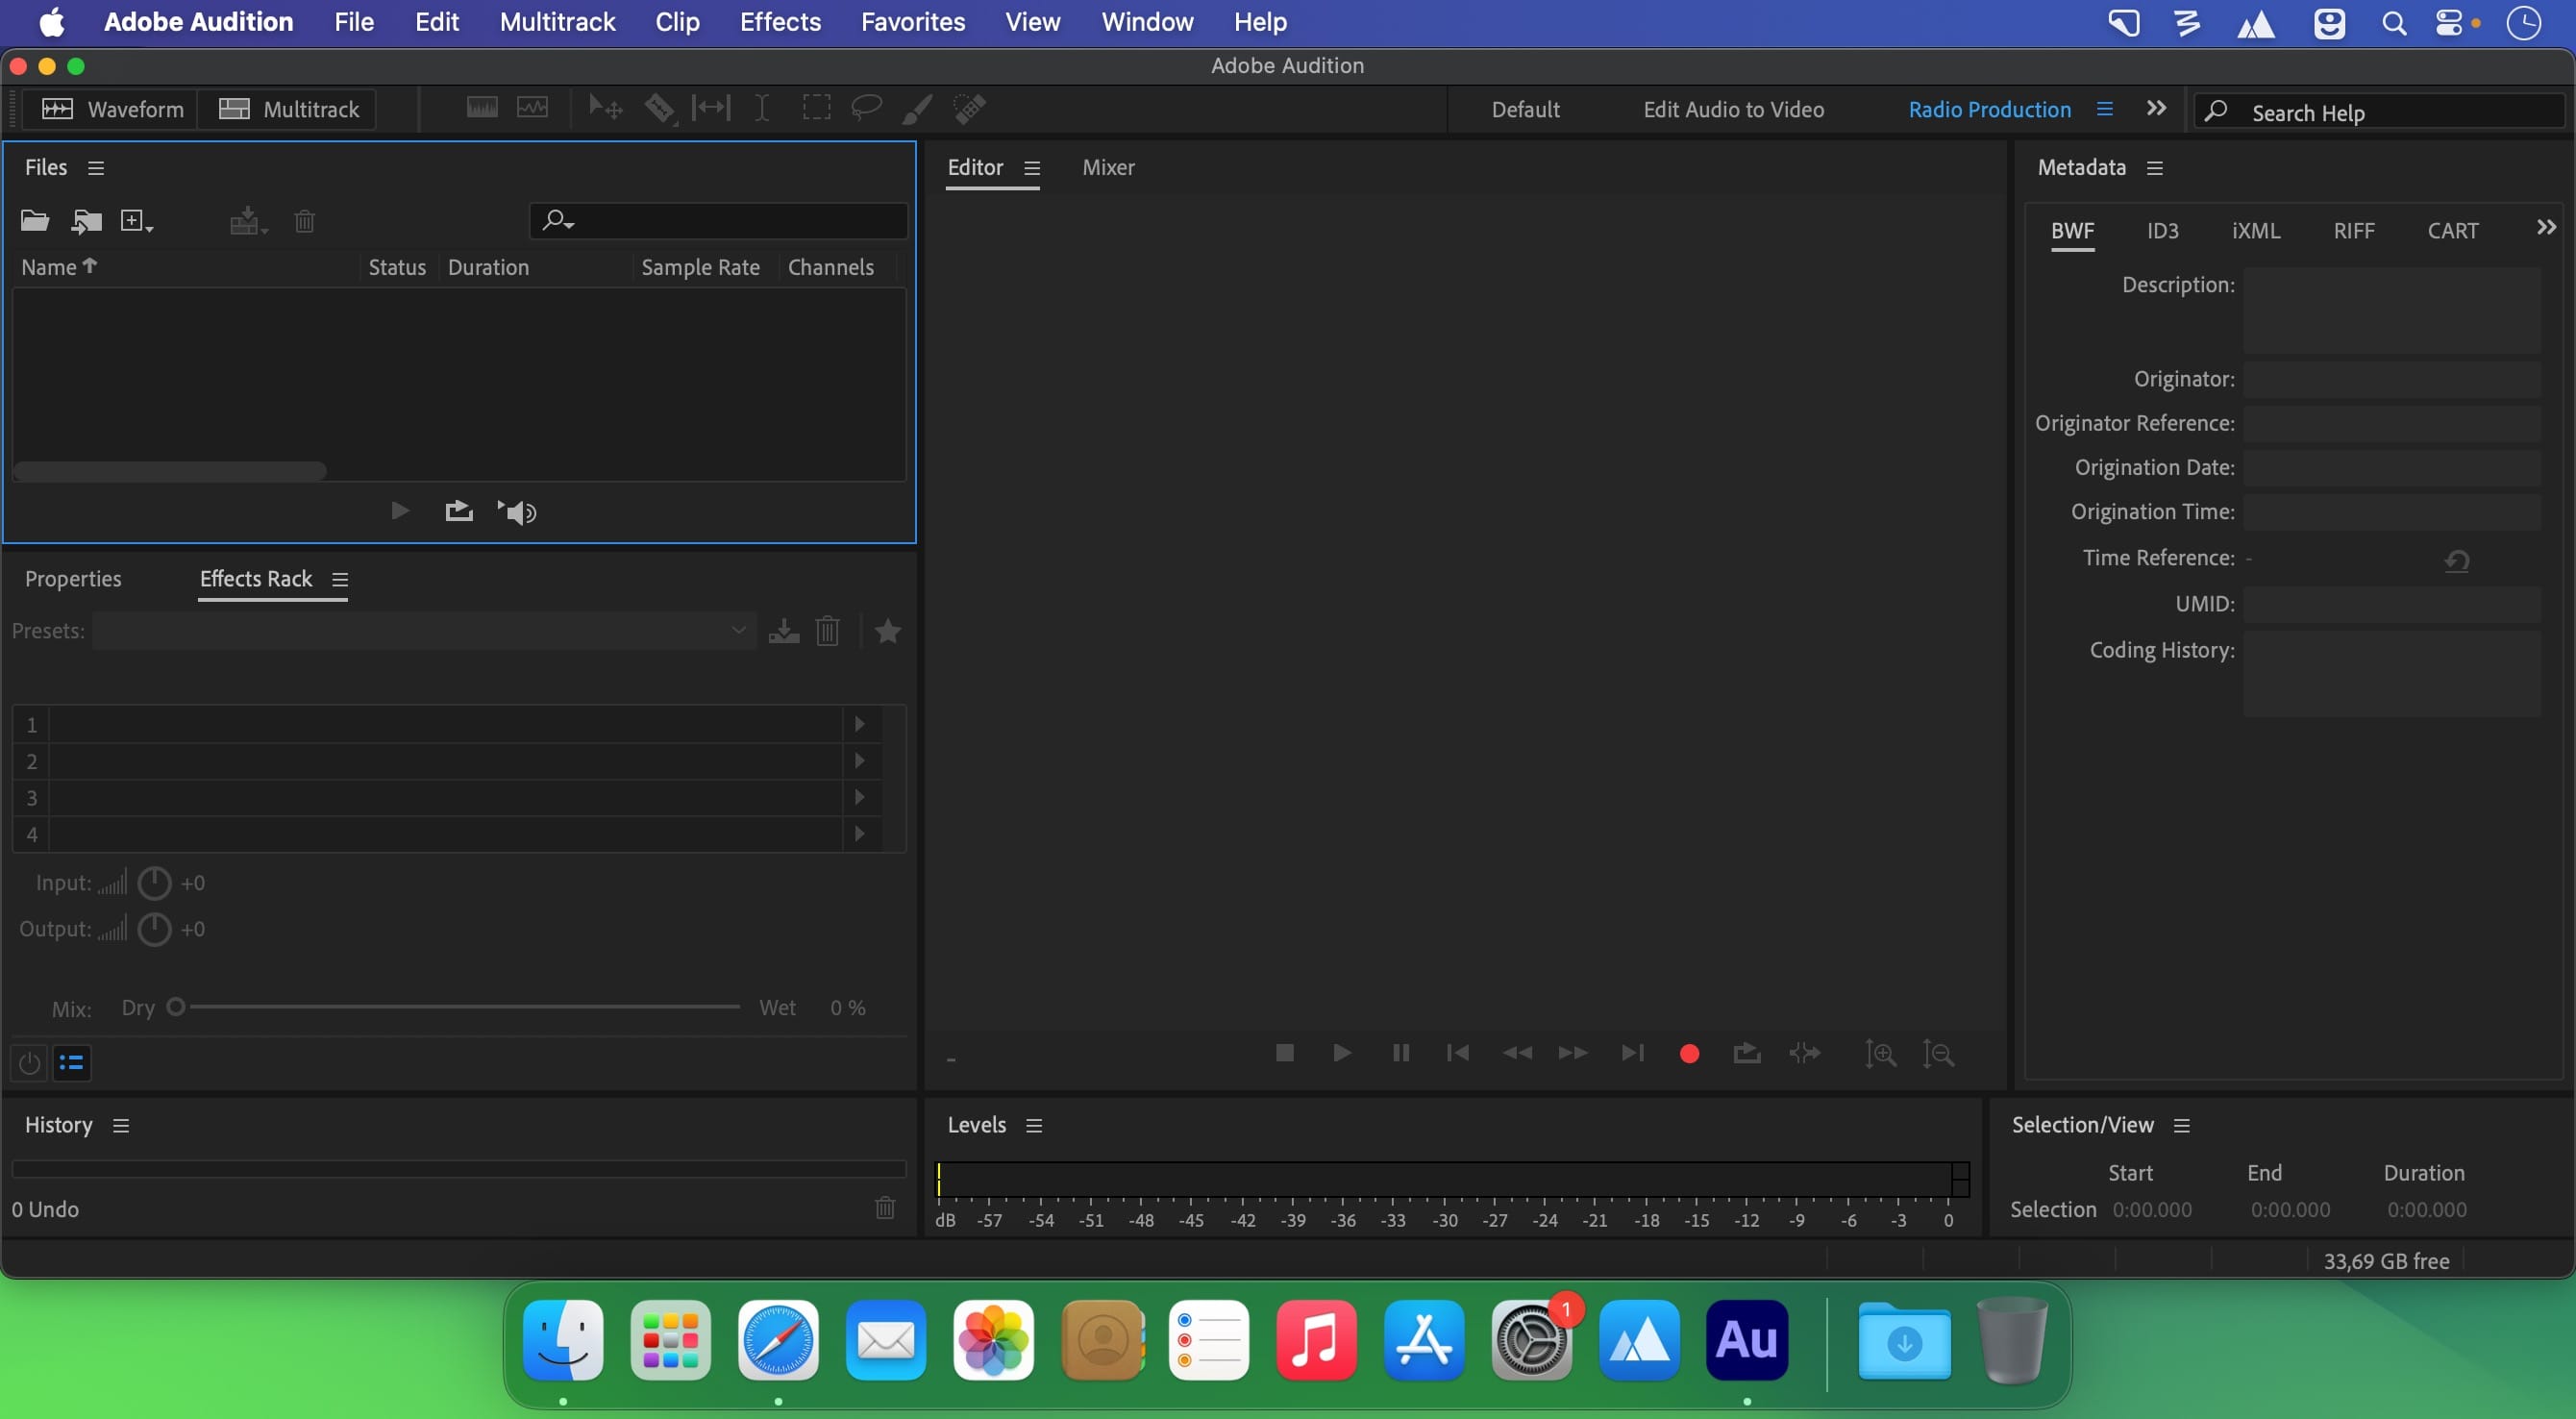This screenshot has height=1419, width=2576.
Task: Clear history with the trash icon
Action: click(885, 1208)
